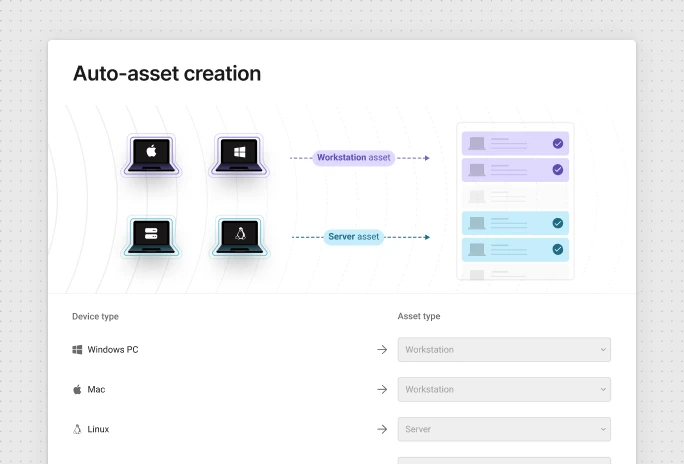Click the Linux device label
The image size is (684, 464).
(98, 429)
